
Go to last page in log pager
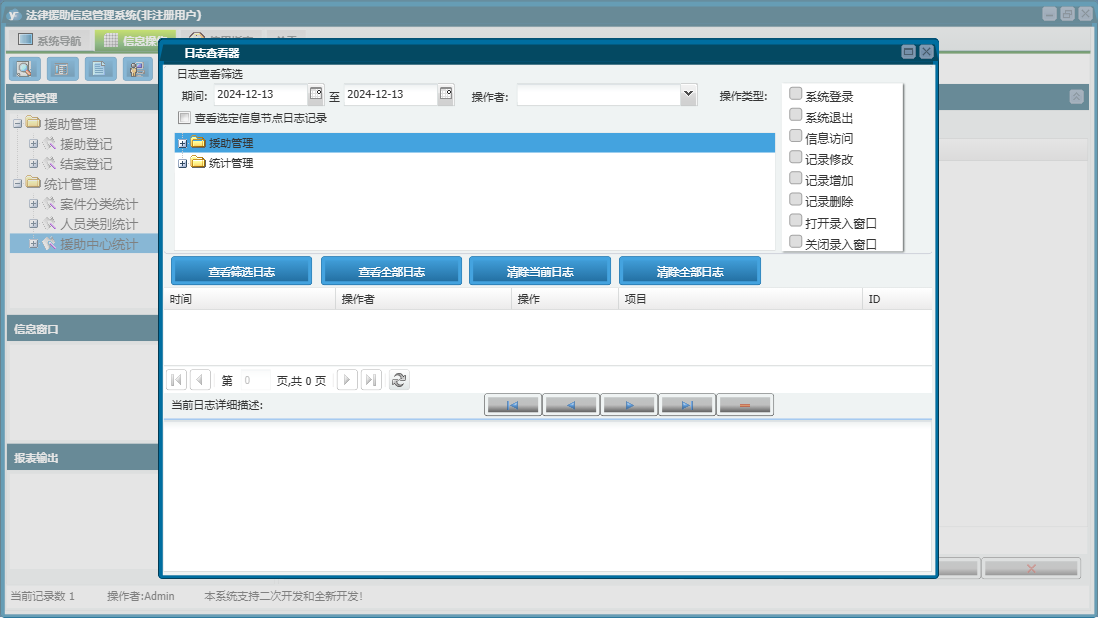click(x=371, y=380)
